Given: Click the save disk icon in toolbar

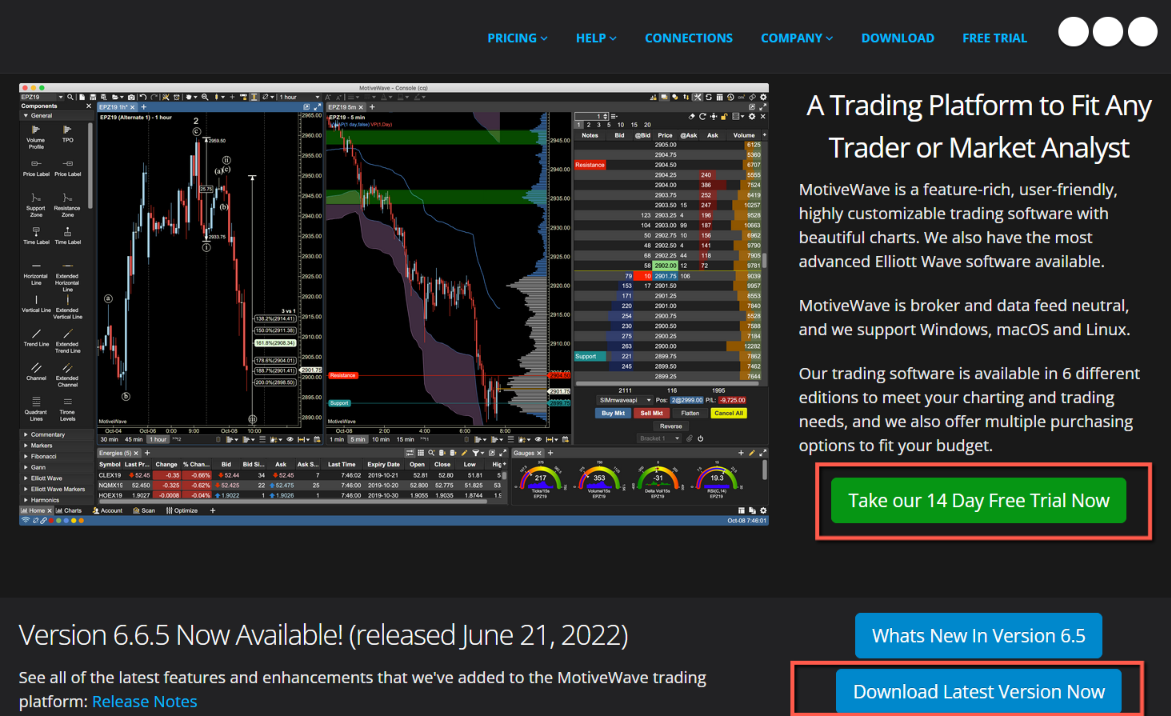Looking at the screenshot, I should point(93,97).
